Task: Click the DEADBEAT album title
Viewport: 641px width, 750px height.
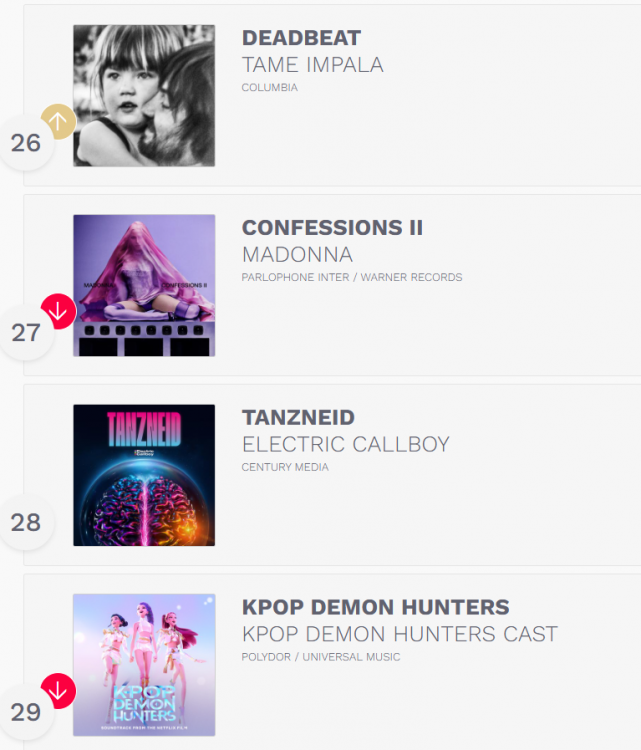Action: point(301,38)
